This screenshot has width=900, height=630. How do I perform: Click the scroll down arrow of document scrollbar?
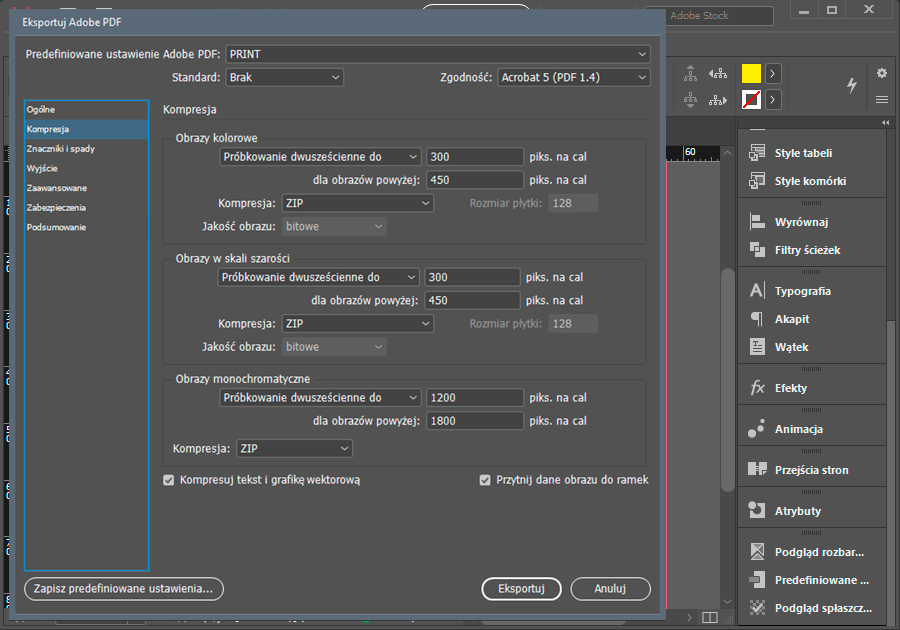[728, 601]
